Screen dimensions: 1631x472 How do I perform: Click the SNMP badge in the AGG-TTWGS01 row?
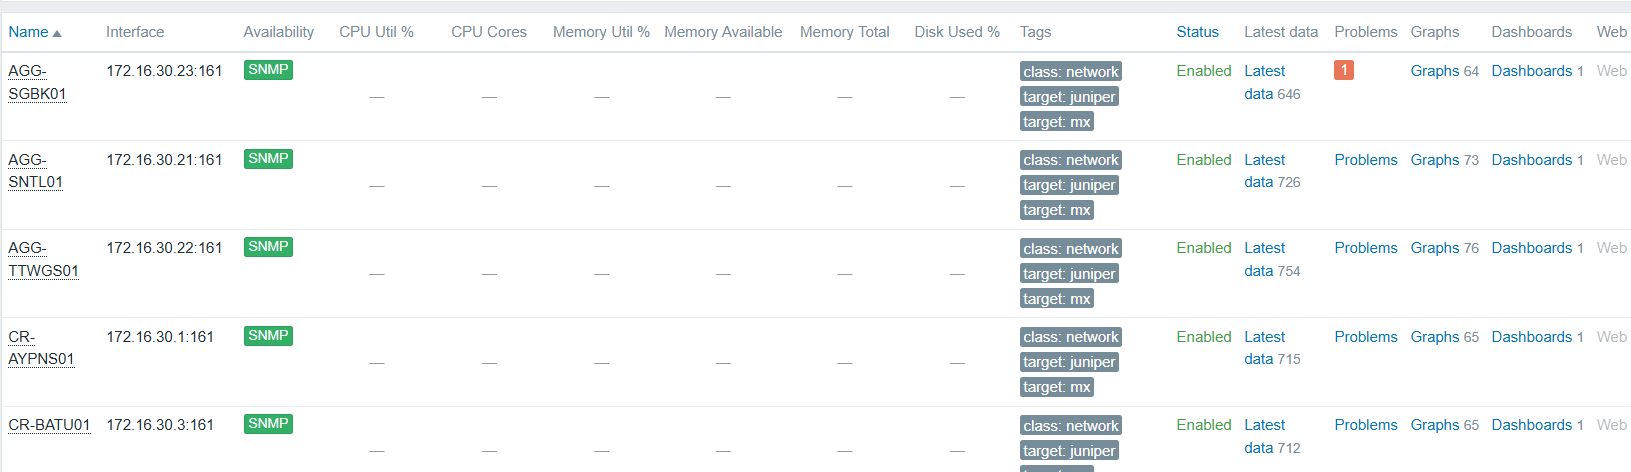coord(268,247)
